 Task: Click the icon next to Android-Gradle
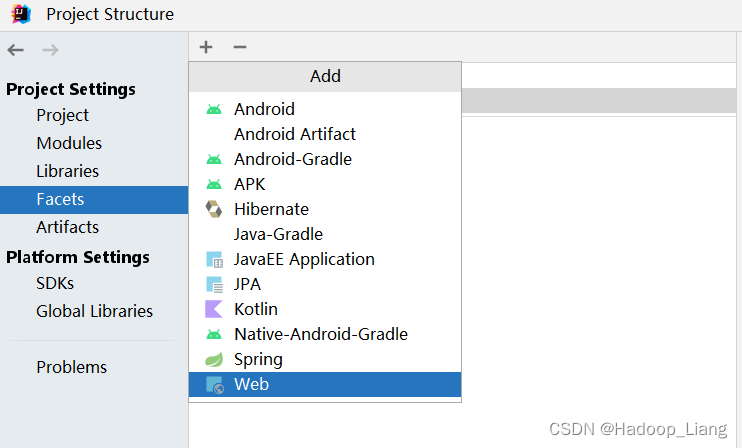214,159
